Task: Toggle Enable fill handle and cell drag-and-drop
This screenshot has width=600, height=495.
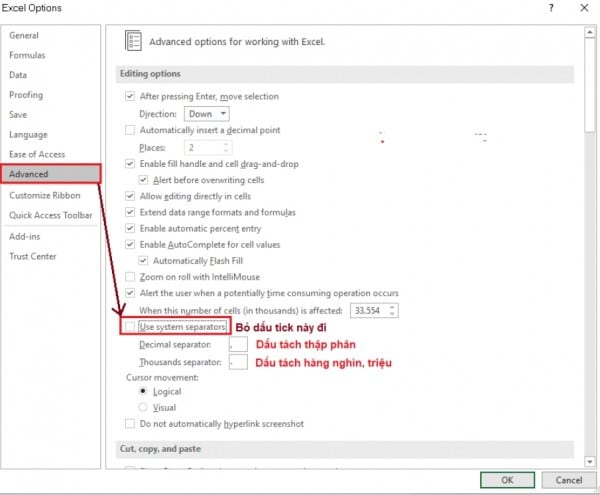Action: point(130,164)
